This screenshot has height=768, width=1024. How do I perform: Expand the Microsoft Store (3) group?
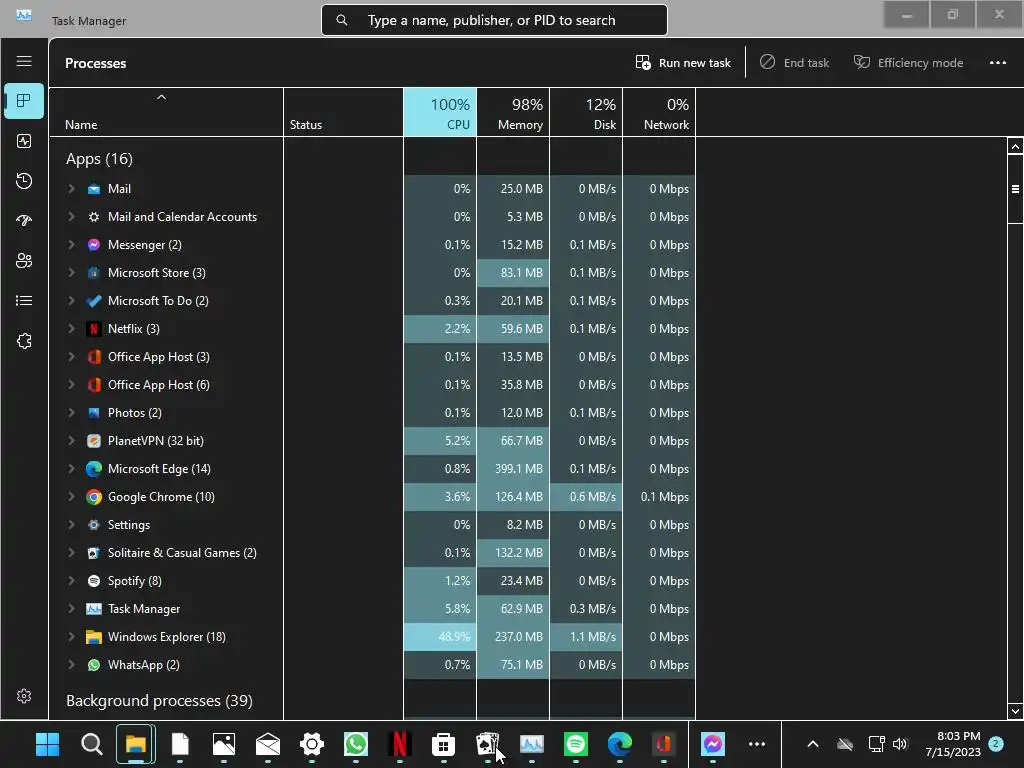(x=71, y=273)
